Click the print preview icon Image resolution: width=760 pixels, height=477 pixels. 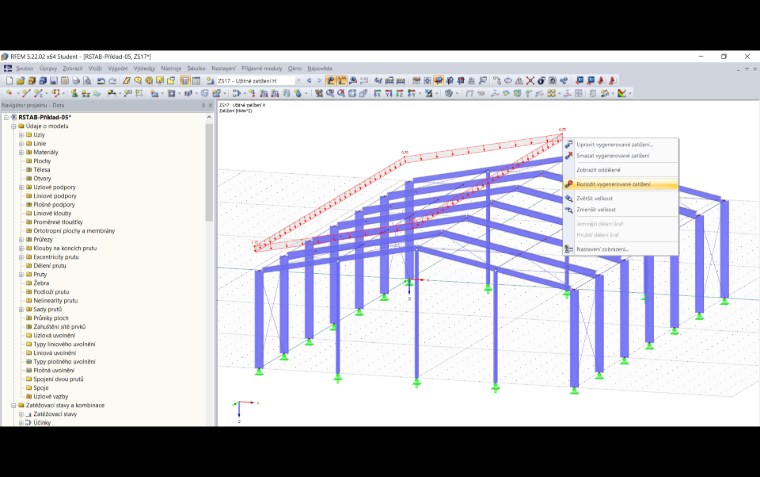87,80
